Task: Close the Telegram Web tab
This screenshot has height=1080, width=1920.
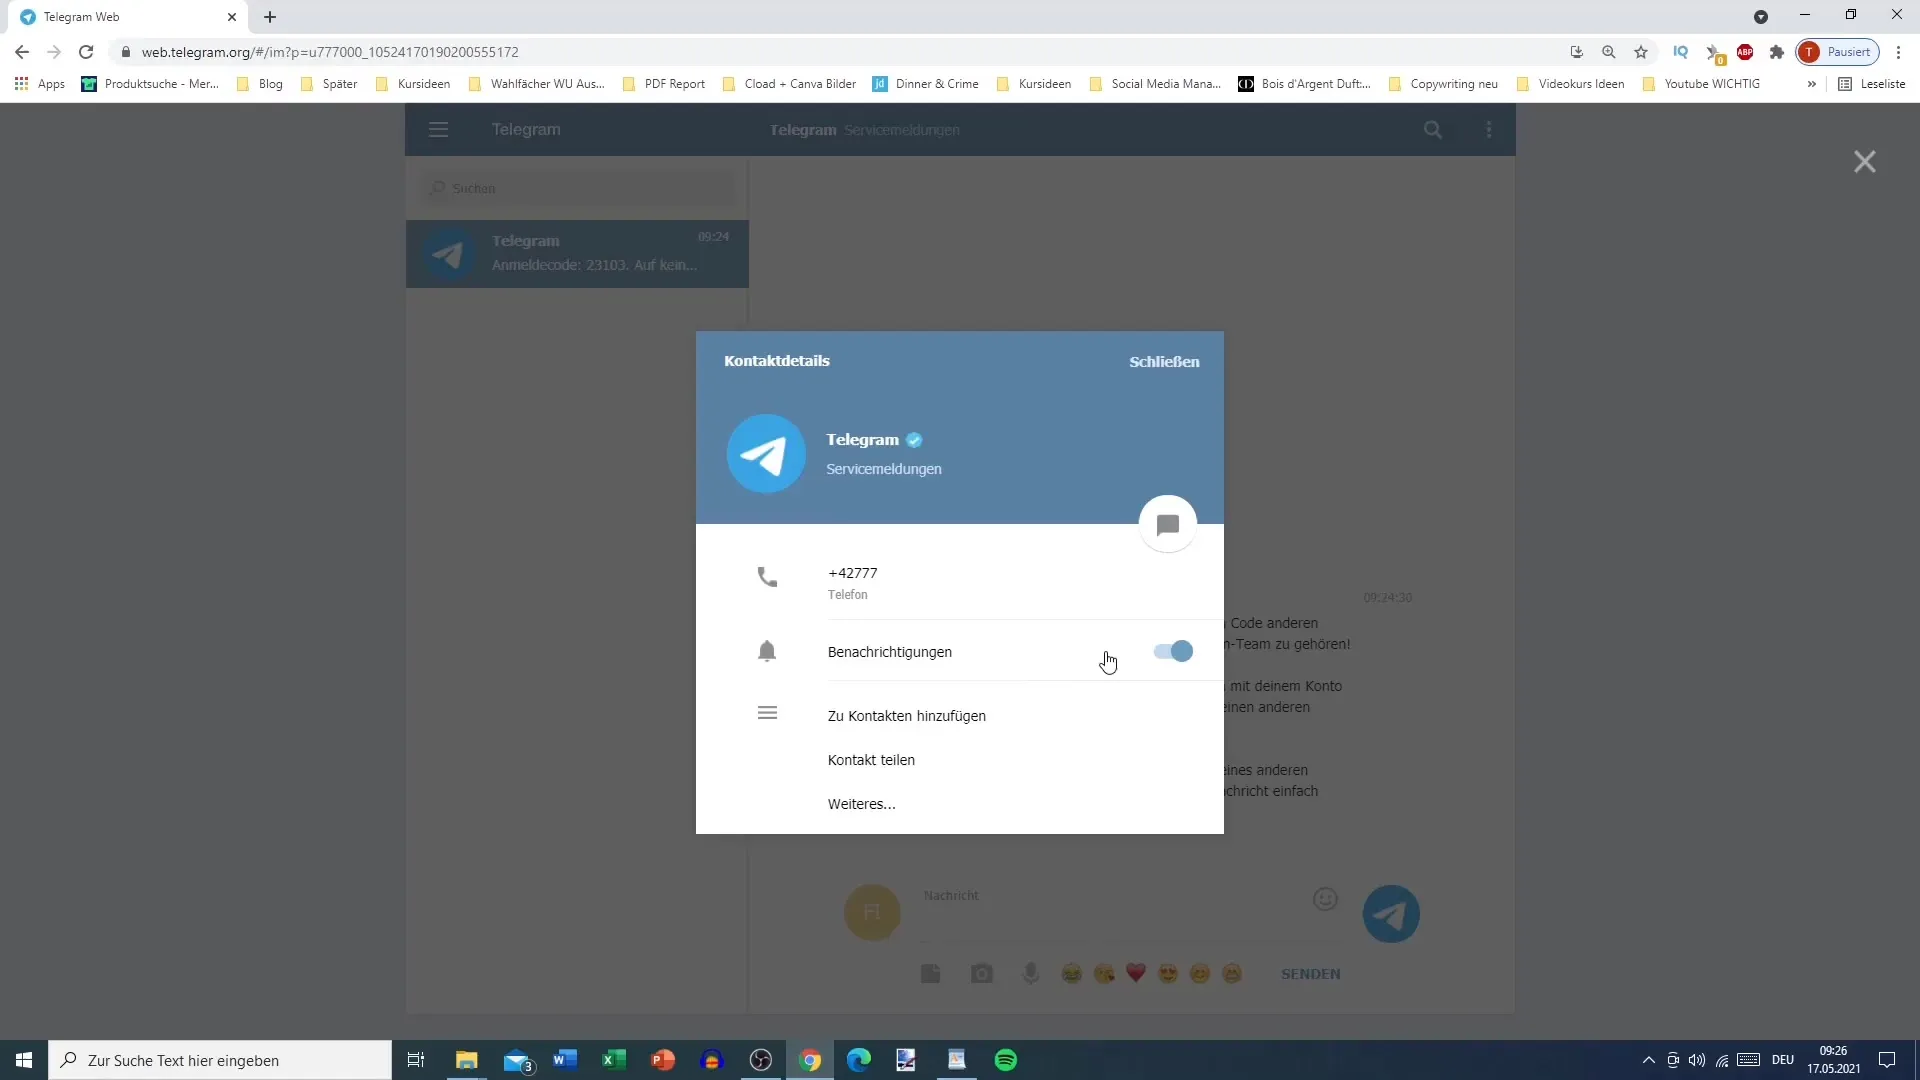Action: coord(232,17)
